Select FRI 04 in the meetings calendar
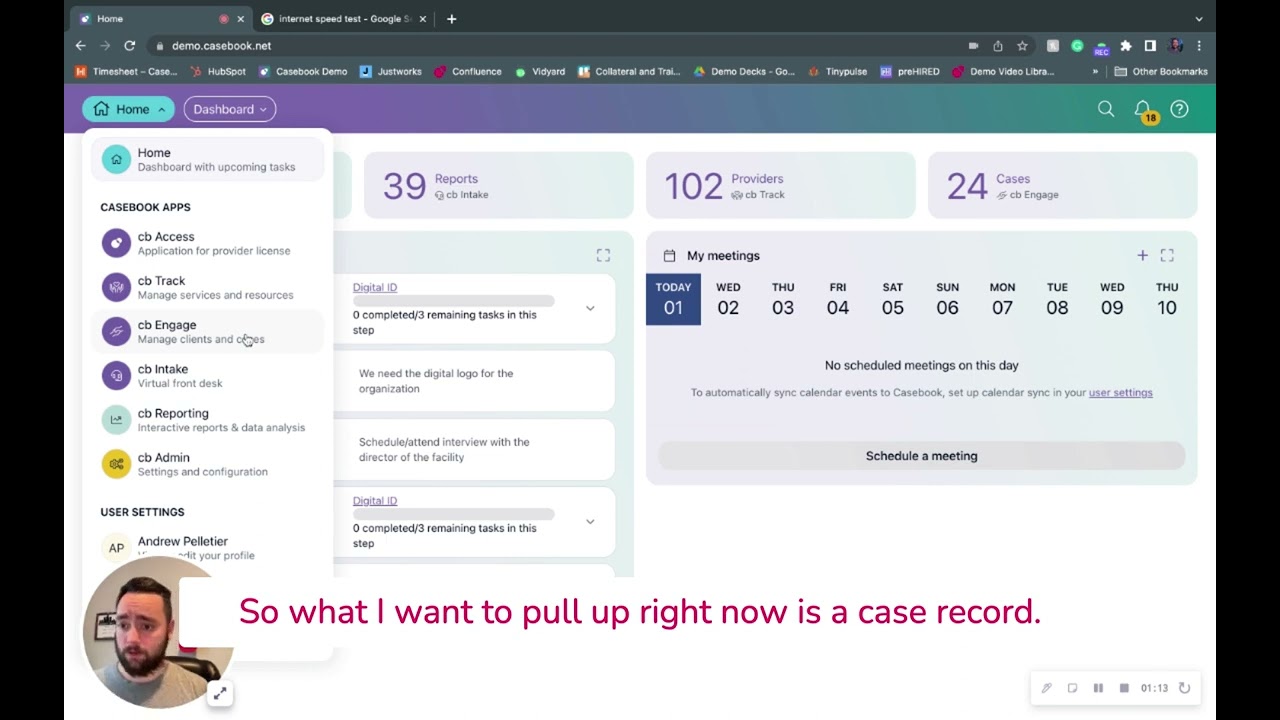Viewport: 1280px width, 720px height. (838, 299)
